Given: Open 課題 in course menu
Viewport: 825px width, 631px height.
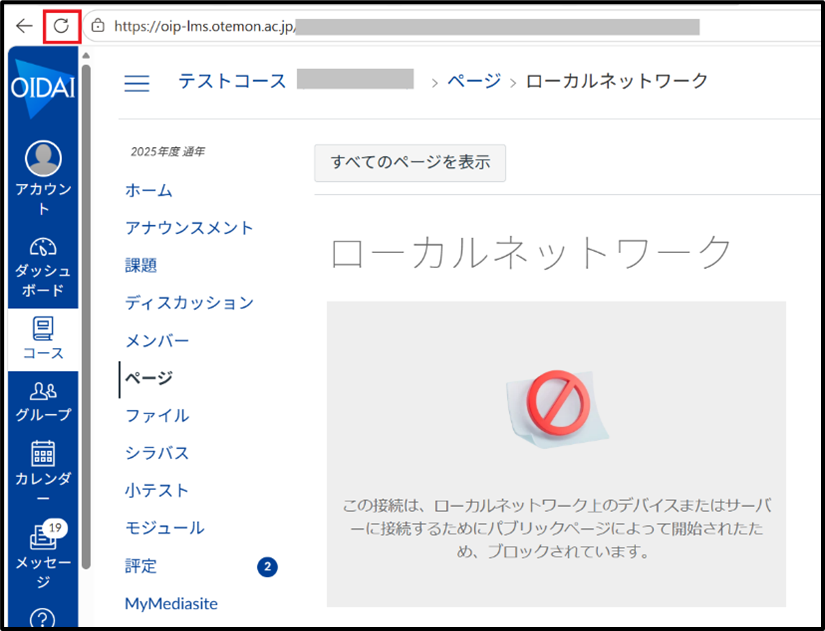Looking at the screenshot, I should click(x=141, y=265).
